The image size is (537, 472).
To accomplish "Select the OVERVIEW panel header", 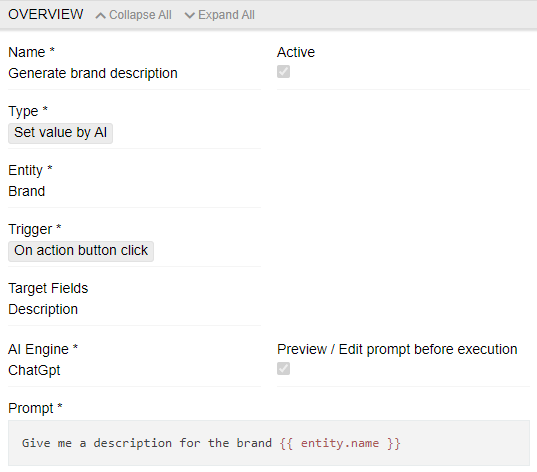I will point(46,15).
